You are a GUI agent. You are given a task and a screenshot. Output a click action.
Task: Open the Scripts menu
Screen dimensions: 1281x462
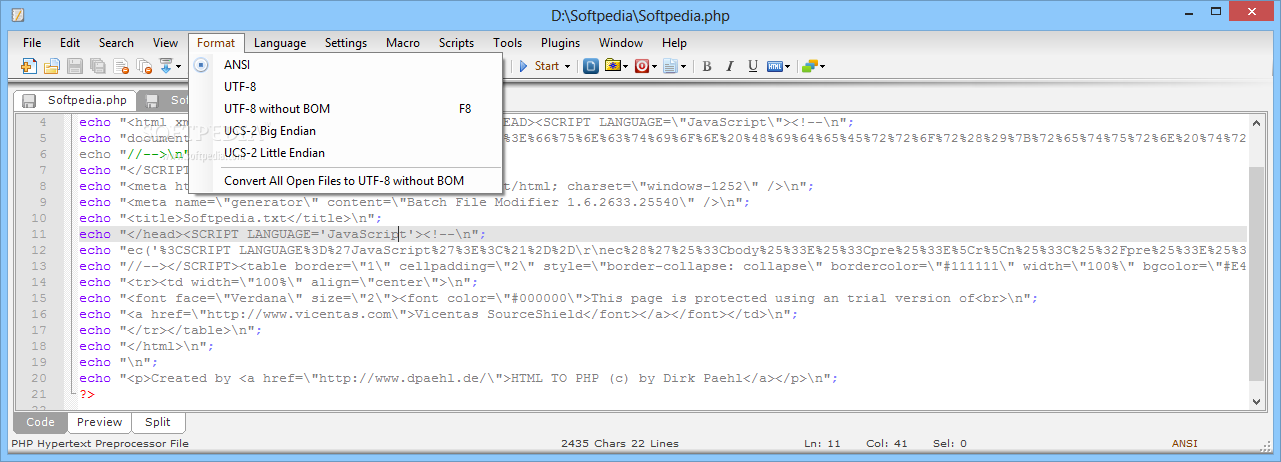tap(456, 43)
